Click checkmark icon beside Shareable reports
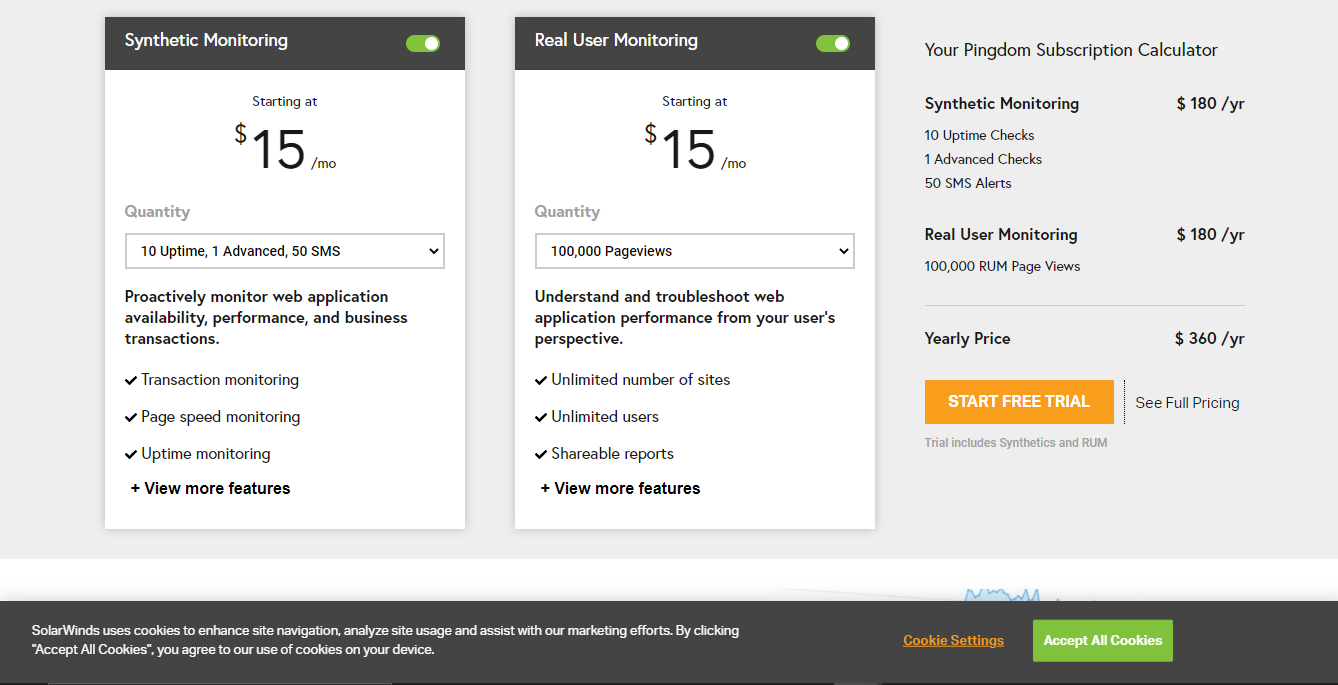This screenshot has width=1338, height=685. 541,455
